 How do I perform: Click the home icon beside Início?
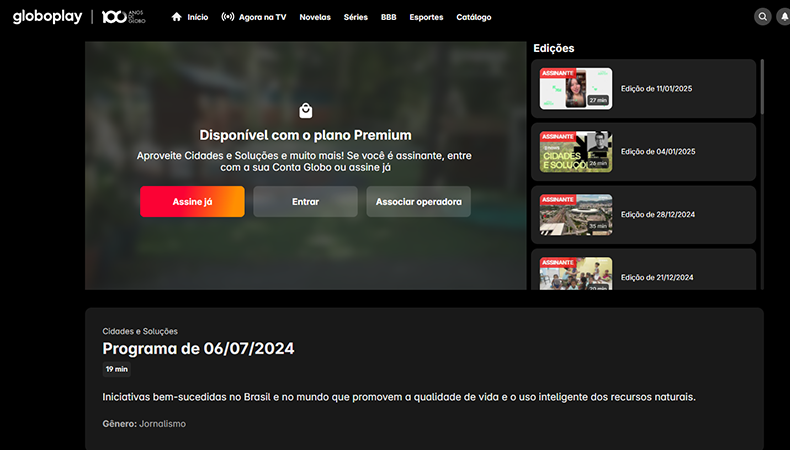coord(176,17)
